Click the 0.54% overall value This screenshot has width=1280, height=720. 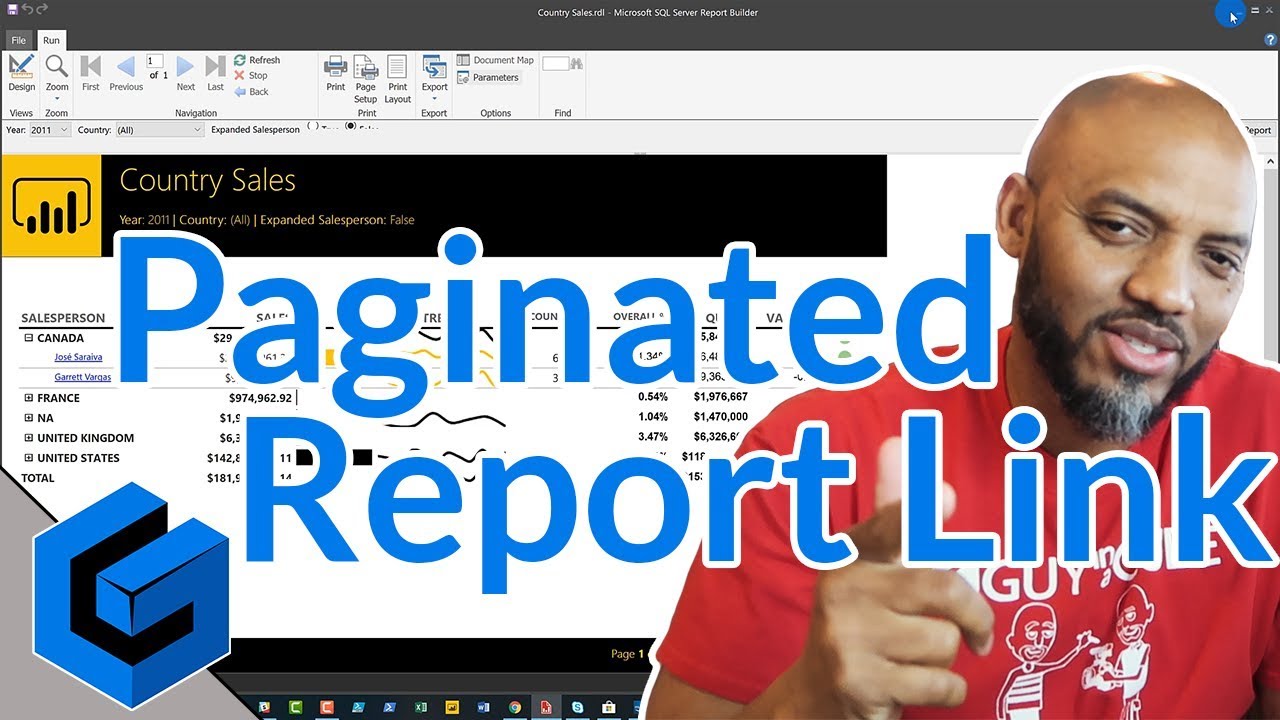[x=652, y=398]
